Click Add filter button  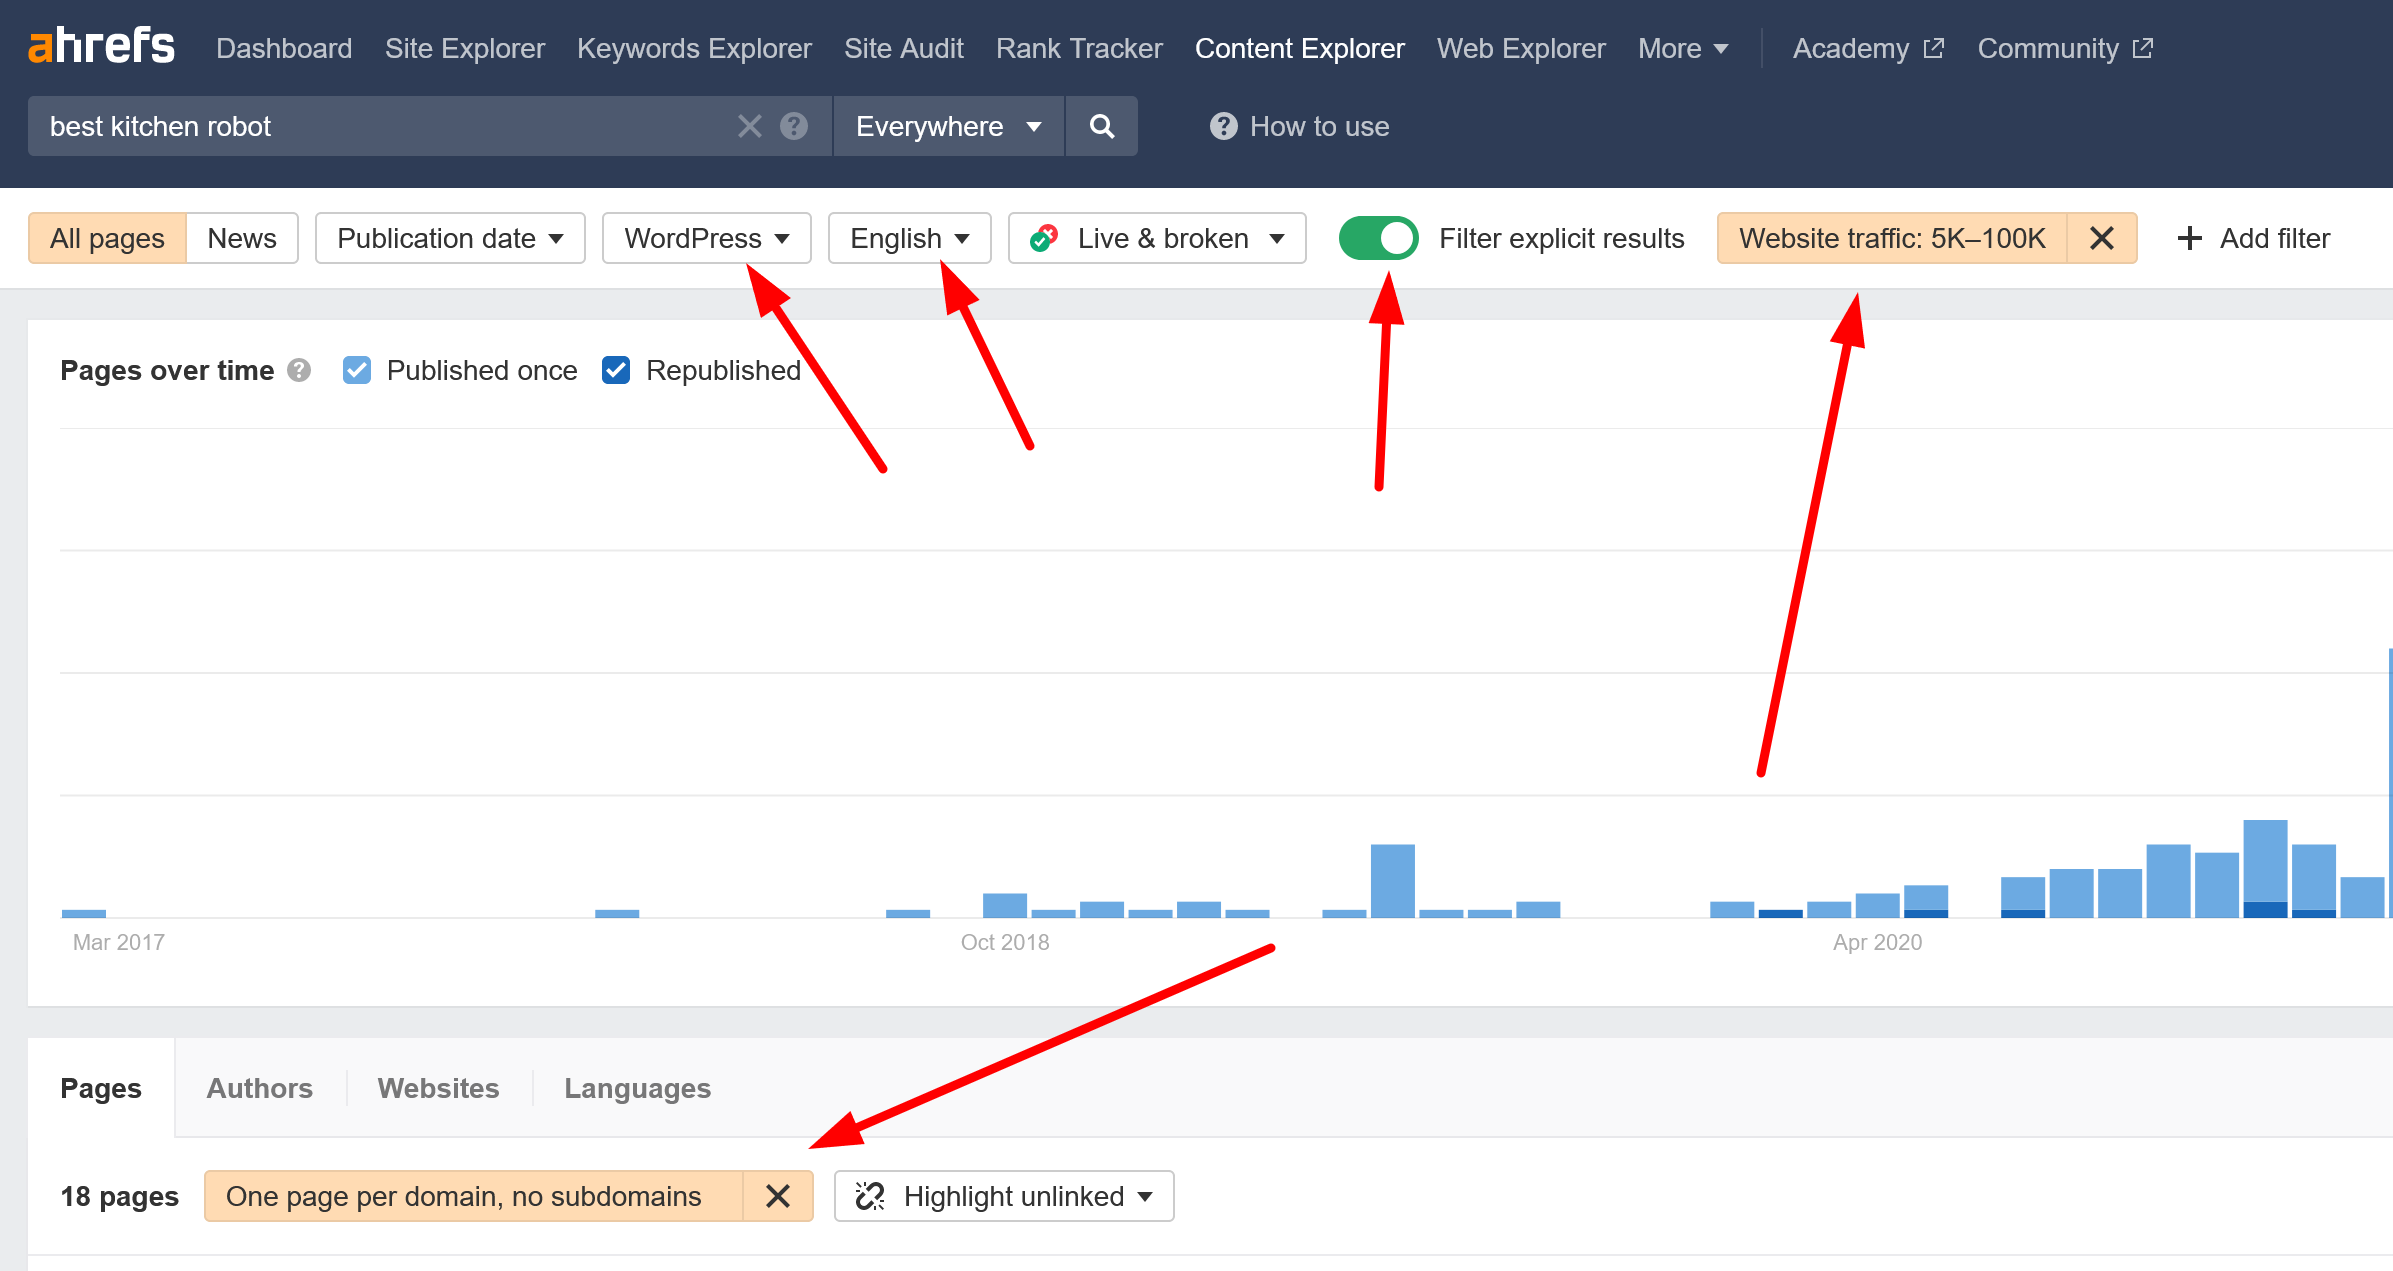pyautogui.click(x=2254, y=238)
